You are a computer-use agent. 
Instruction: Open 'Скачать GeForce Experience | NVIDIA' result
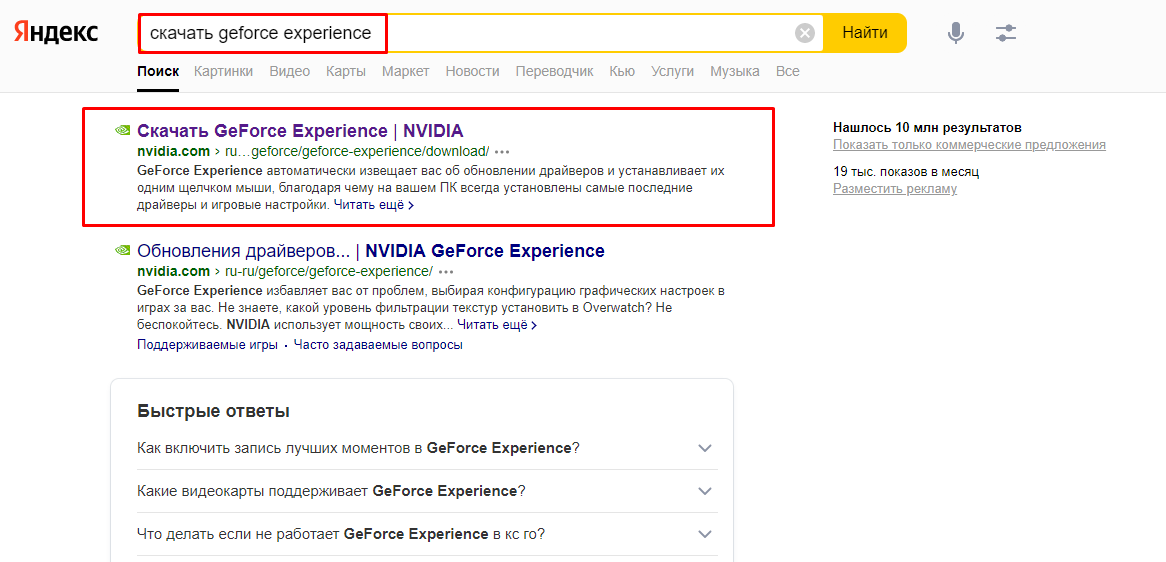point(300,132)
